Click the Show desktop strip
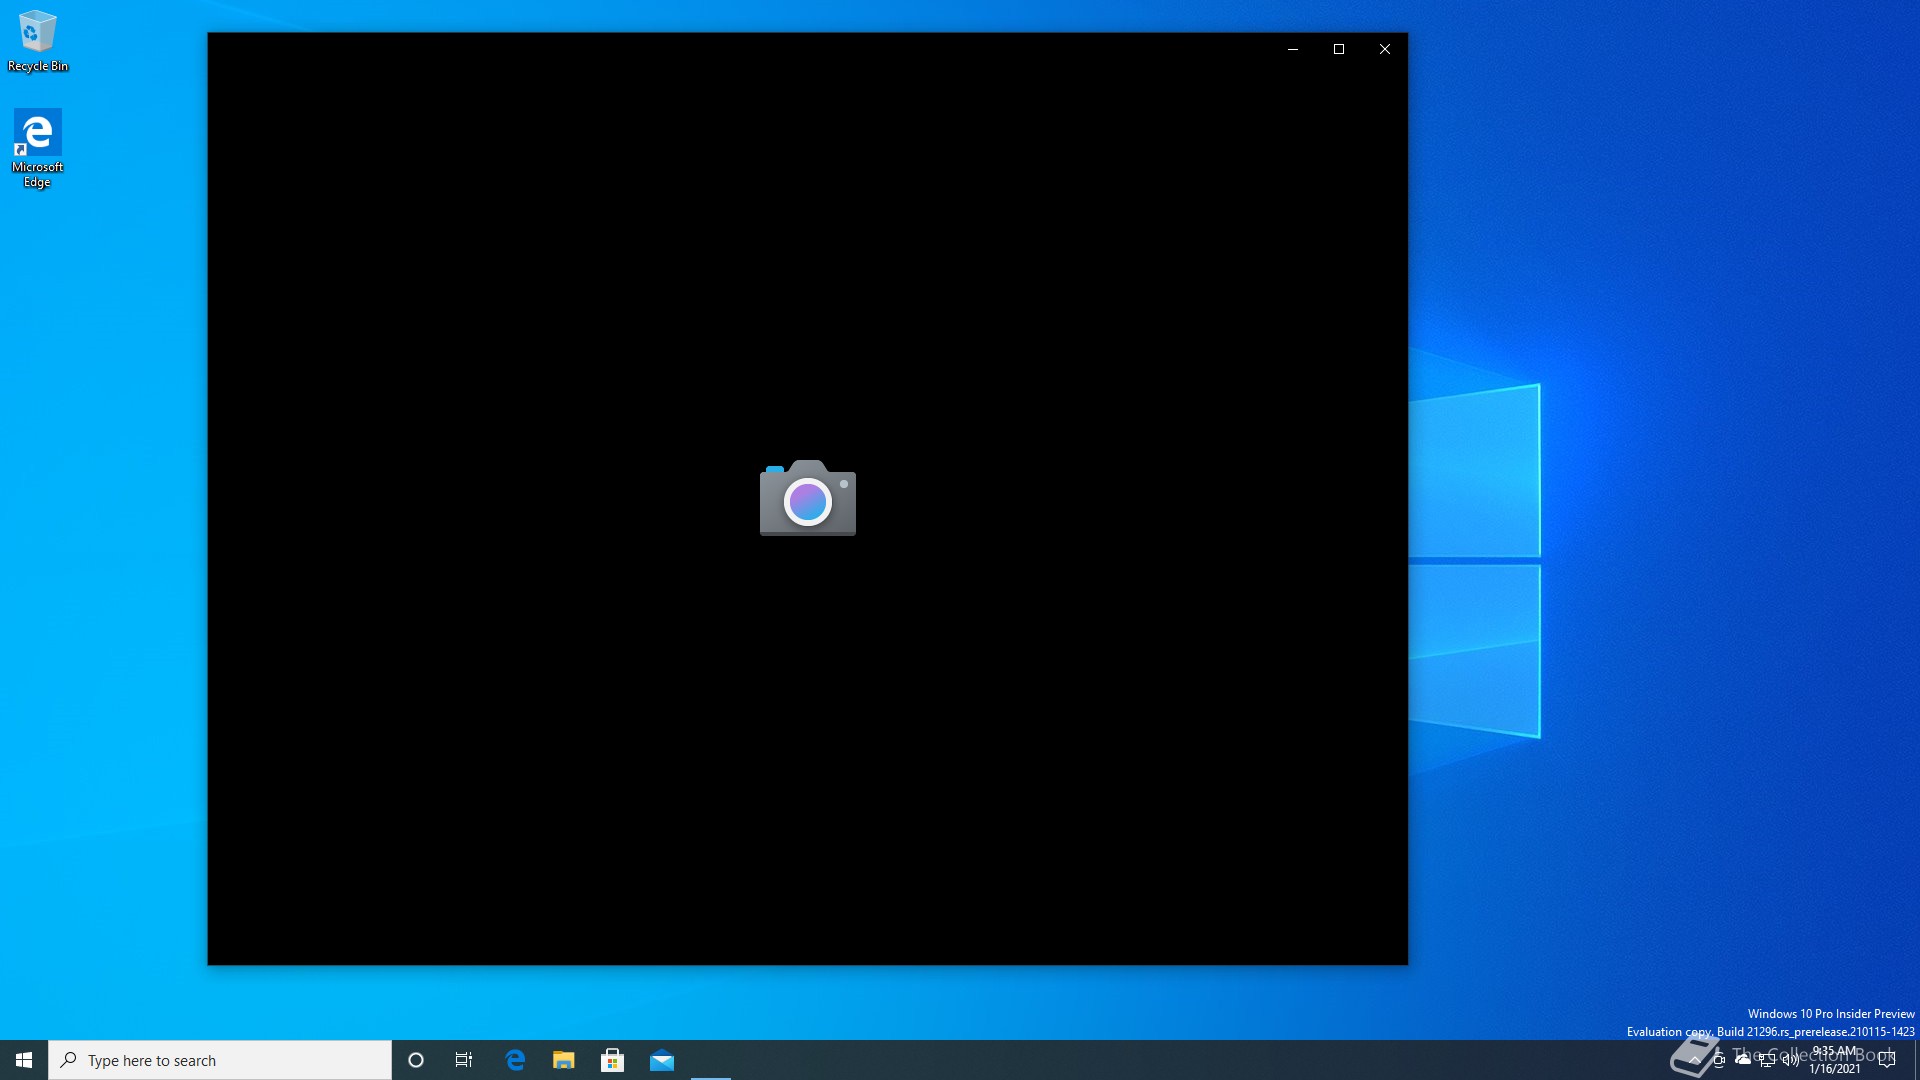The width and height of the screenshot is (1920, 1080). click(1916, 1060)
